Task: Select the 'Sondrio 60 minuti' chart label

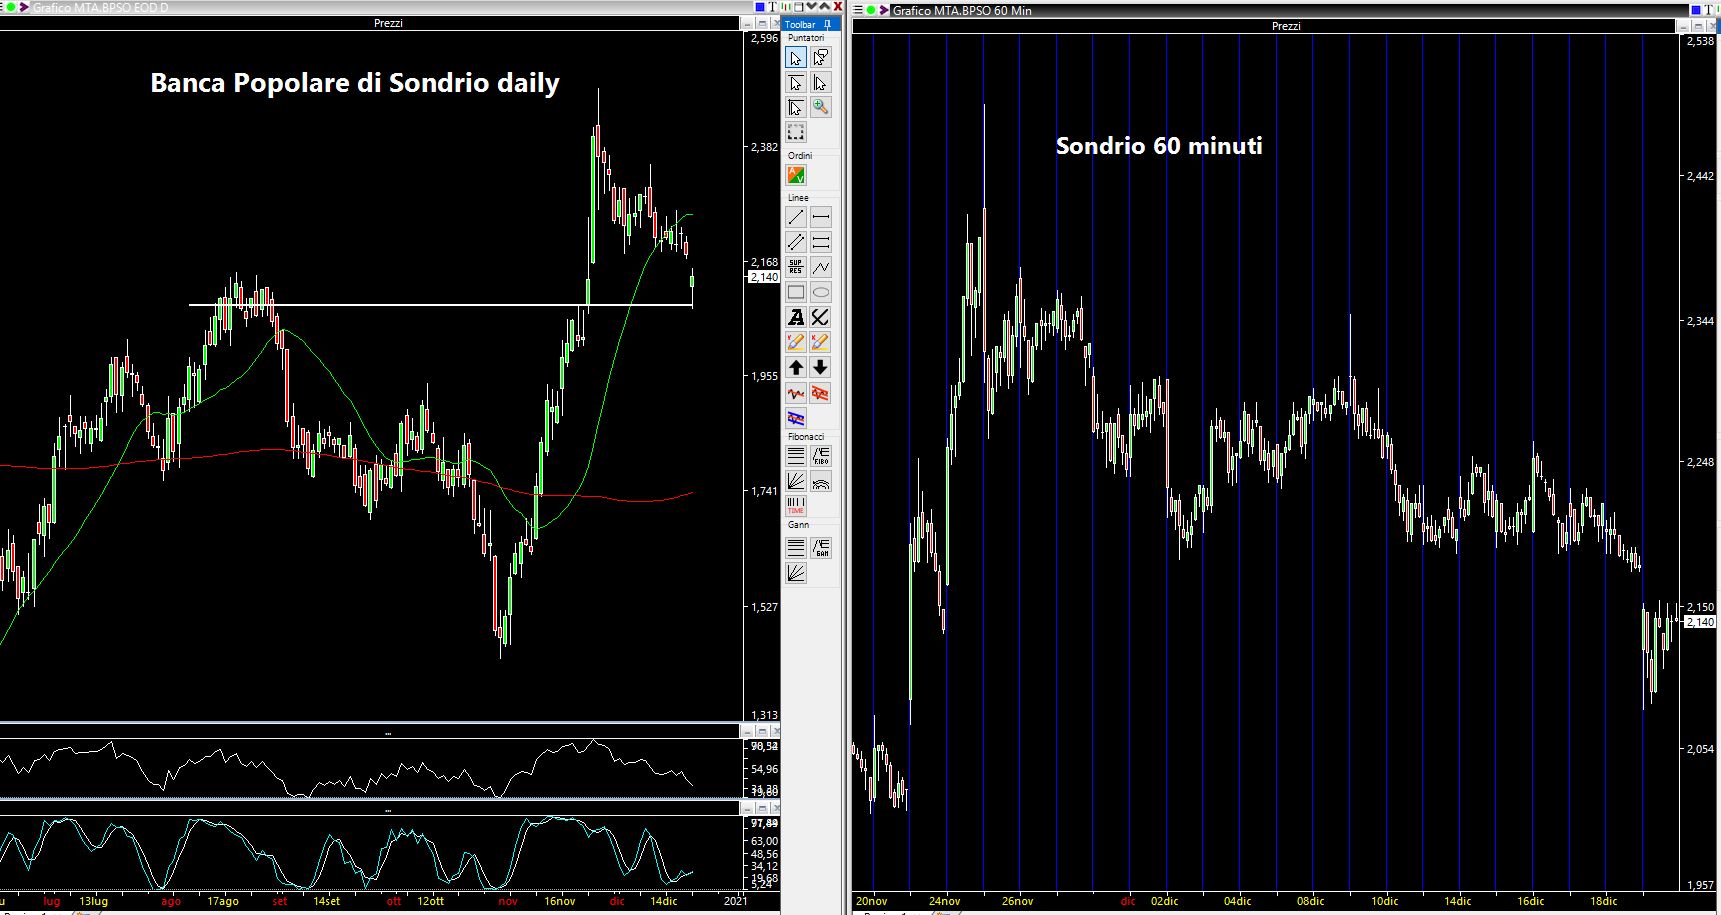Action: coord(1159,146)
